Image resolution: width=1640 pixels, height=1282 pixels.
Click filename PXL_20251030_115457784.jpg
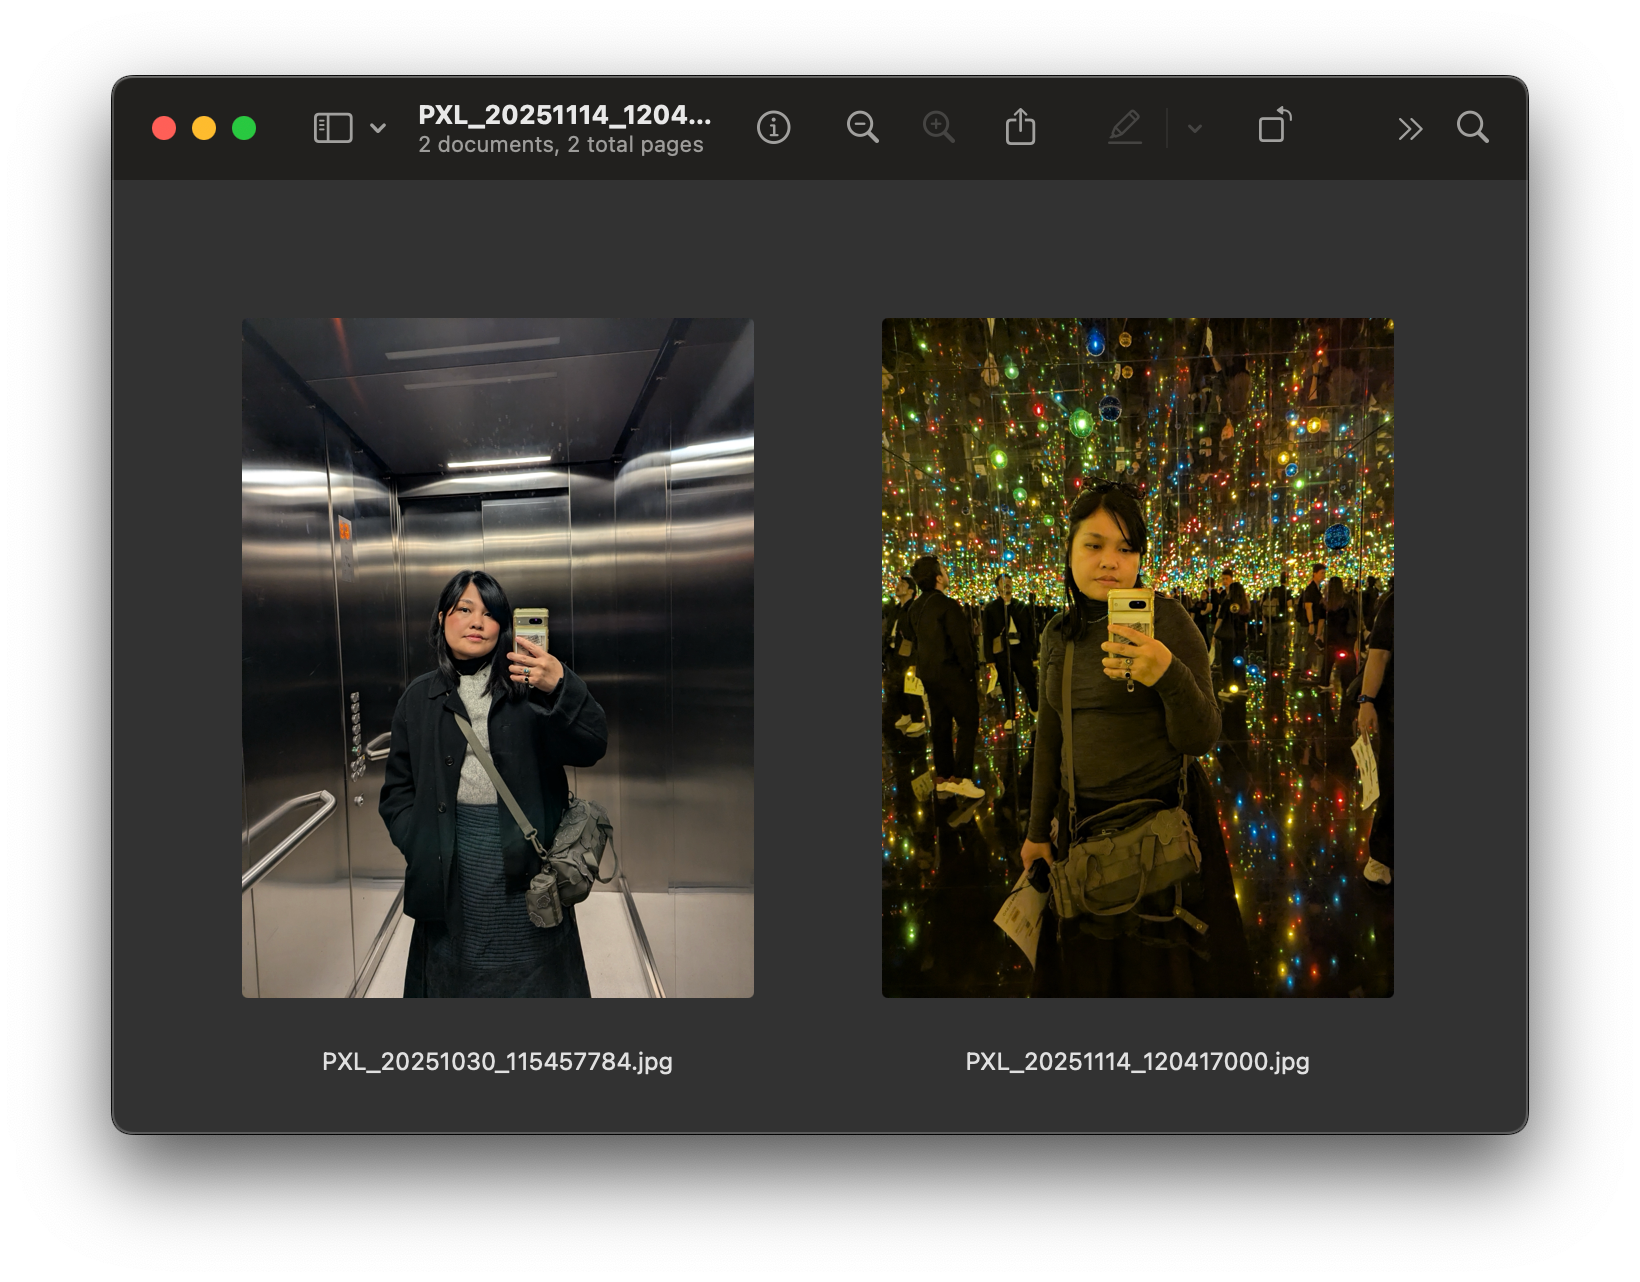coord(497,1061)
